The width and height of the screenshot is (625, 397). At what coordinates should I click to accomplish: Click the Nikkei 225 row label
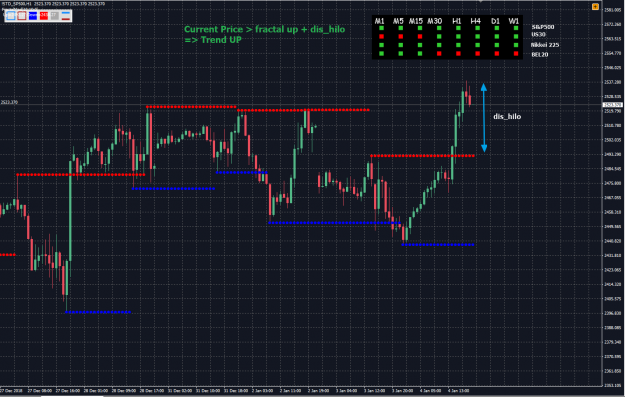pyautogui.click(x=545, y=45)
